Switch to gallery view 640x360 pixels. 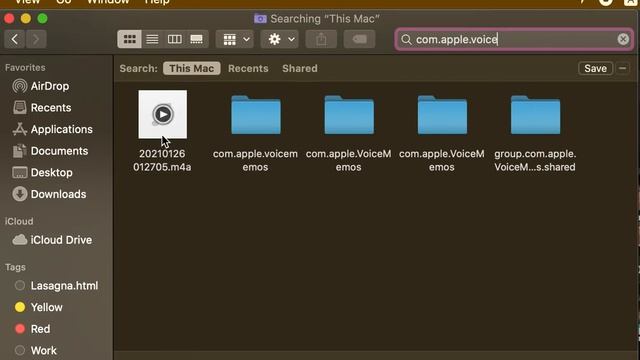click(x=197, y=39)
